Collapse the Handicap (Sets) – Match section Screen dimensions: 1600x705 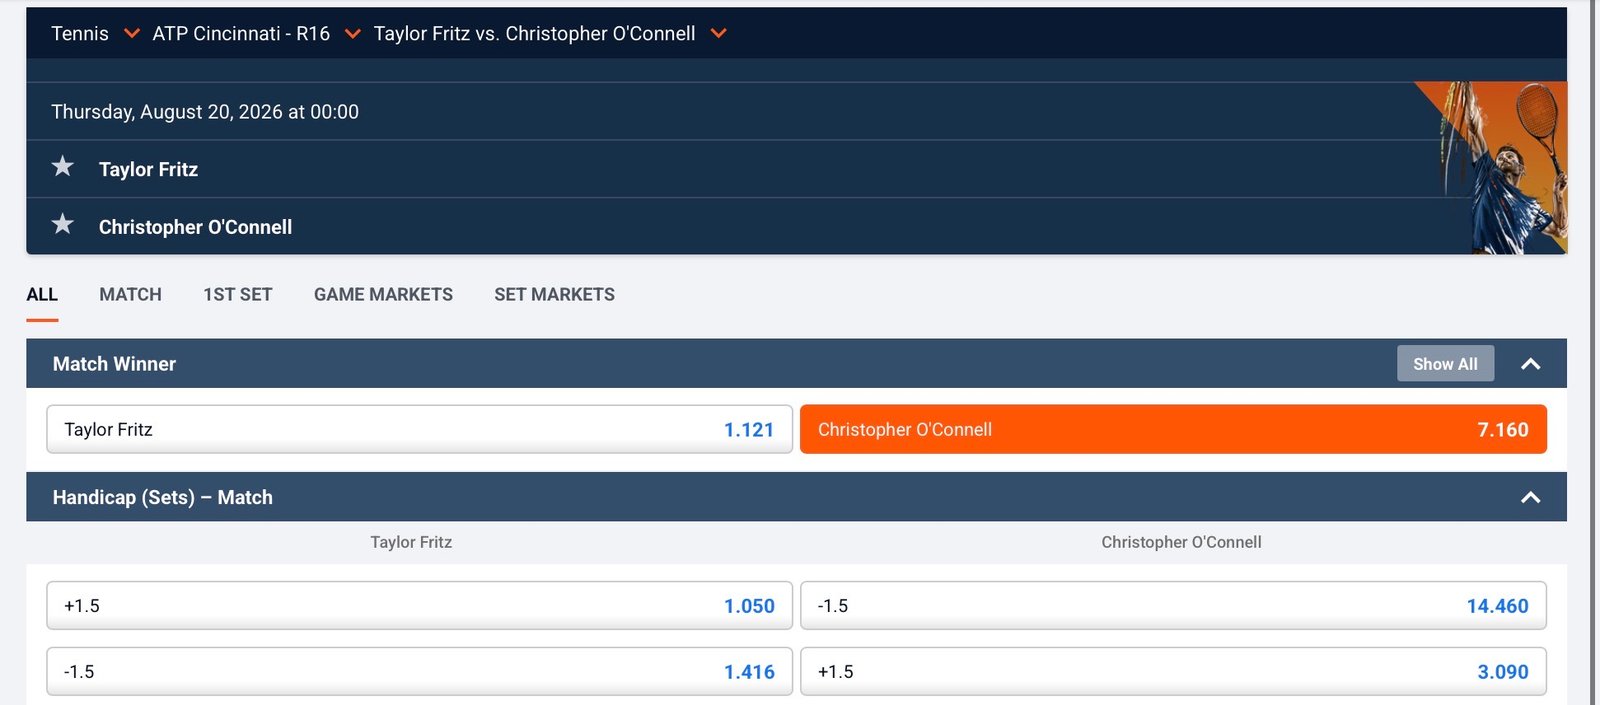point(1530,497)
